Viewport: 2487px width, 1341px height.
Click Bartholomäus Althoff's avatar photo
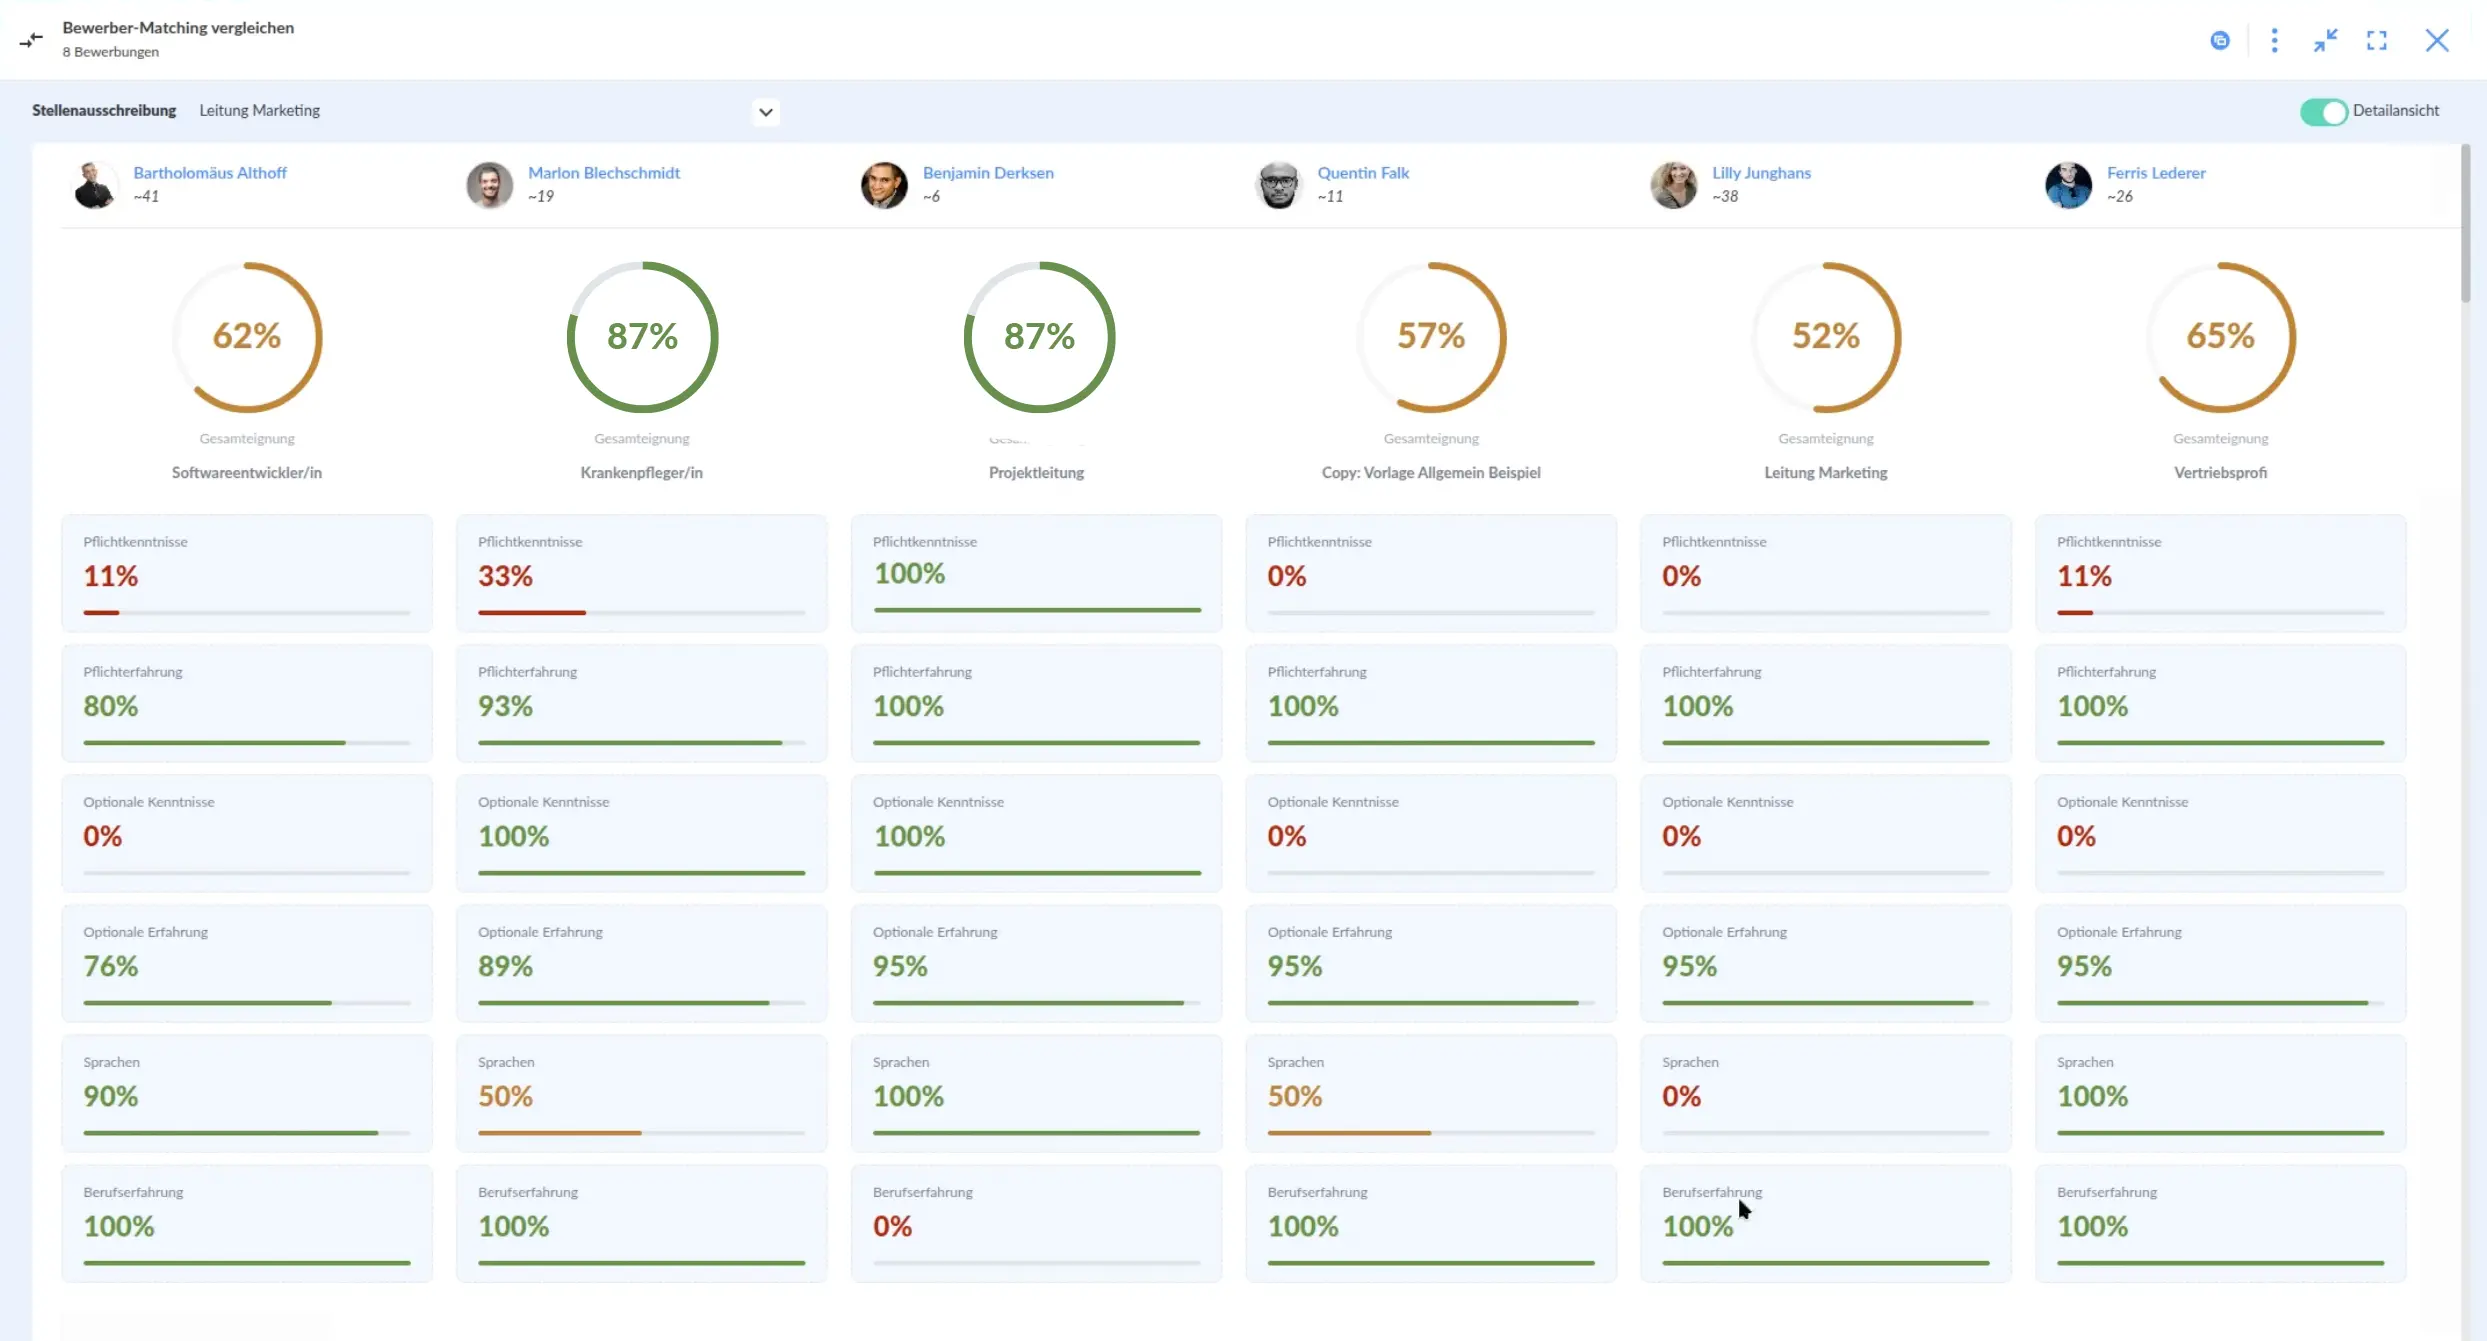95,185
